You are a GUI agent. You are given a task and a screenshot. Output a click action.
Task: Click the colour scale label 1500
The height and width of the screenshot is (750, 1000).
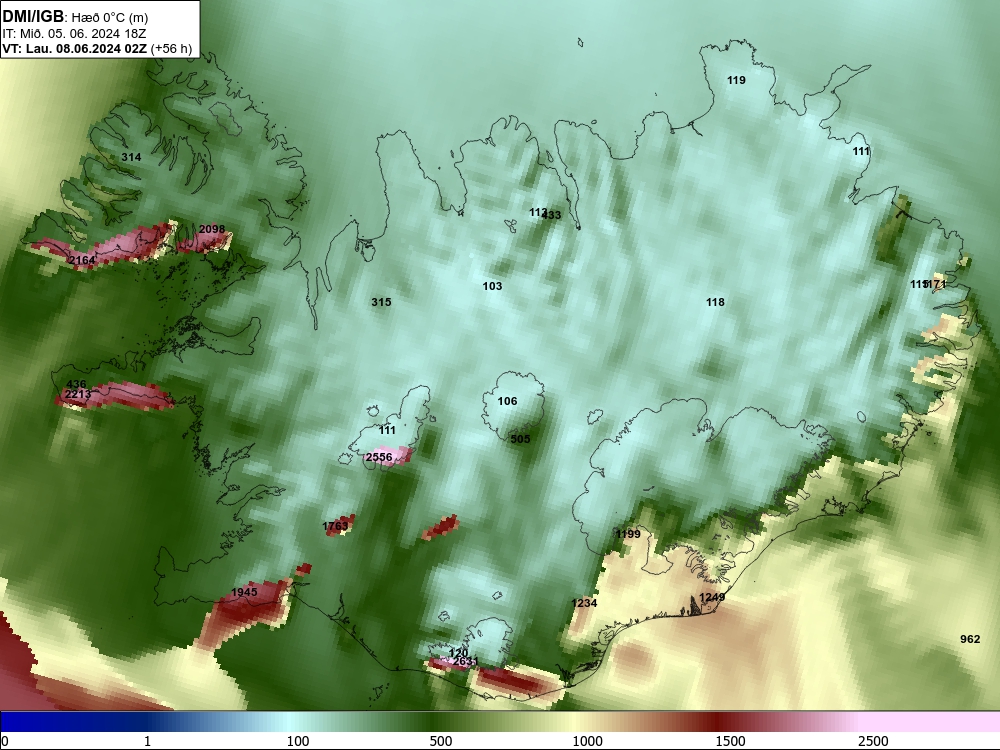click(730, 741)
